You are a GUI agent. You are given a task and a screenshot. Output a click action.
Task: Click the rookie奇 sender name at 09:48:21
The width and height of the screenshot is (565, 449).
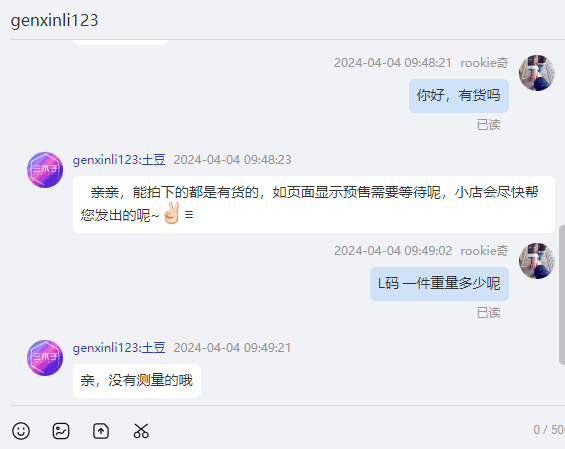pyautogui.click(x=484, y=63)
